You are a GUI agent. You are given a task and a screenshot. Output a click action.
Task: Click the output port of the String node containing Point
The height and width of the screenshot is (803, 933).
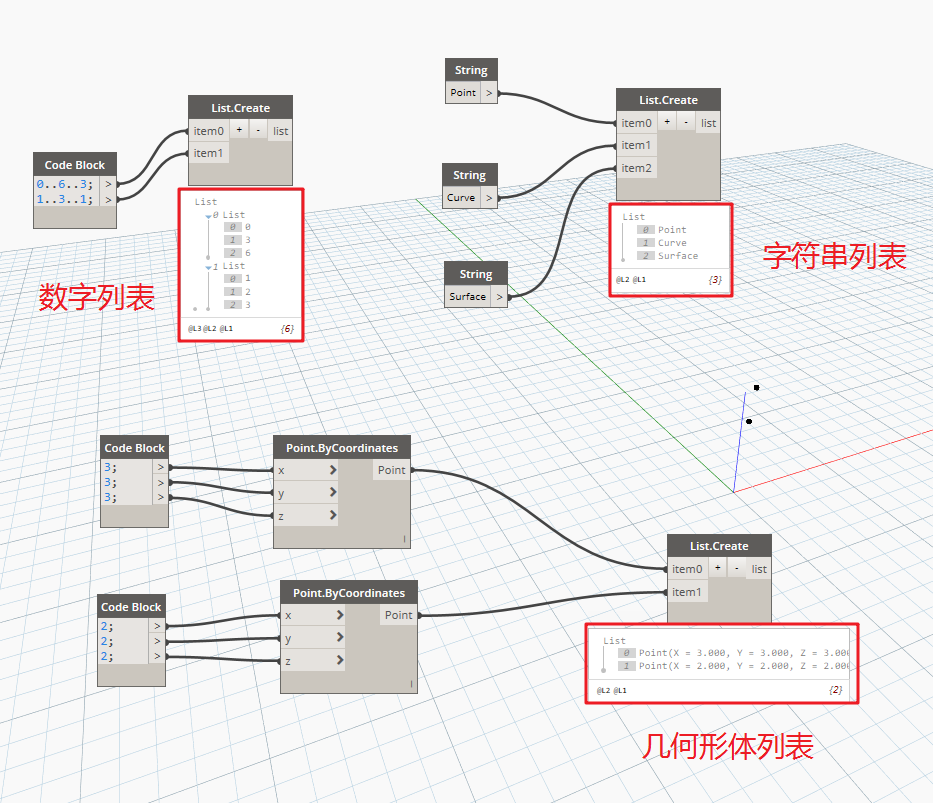coord(489,93)
